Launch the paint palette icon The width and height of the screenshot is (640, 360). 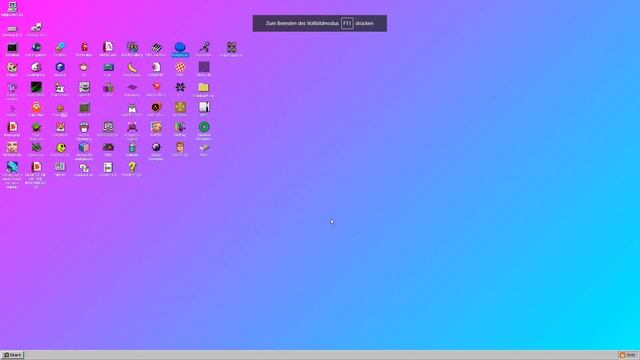click(12, 67)
